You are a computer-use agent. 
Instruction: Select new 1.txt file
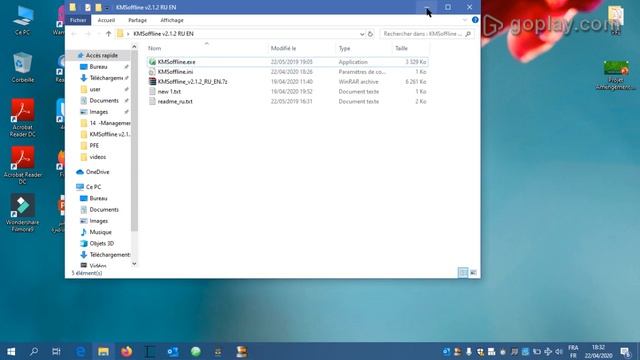[x=287, y=91]
